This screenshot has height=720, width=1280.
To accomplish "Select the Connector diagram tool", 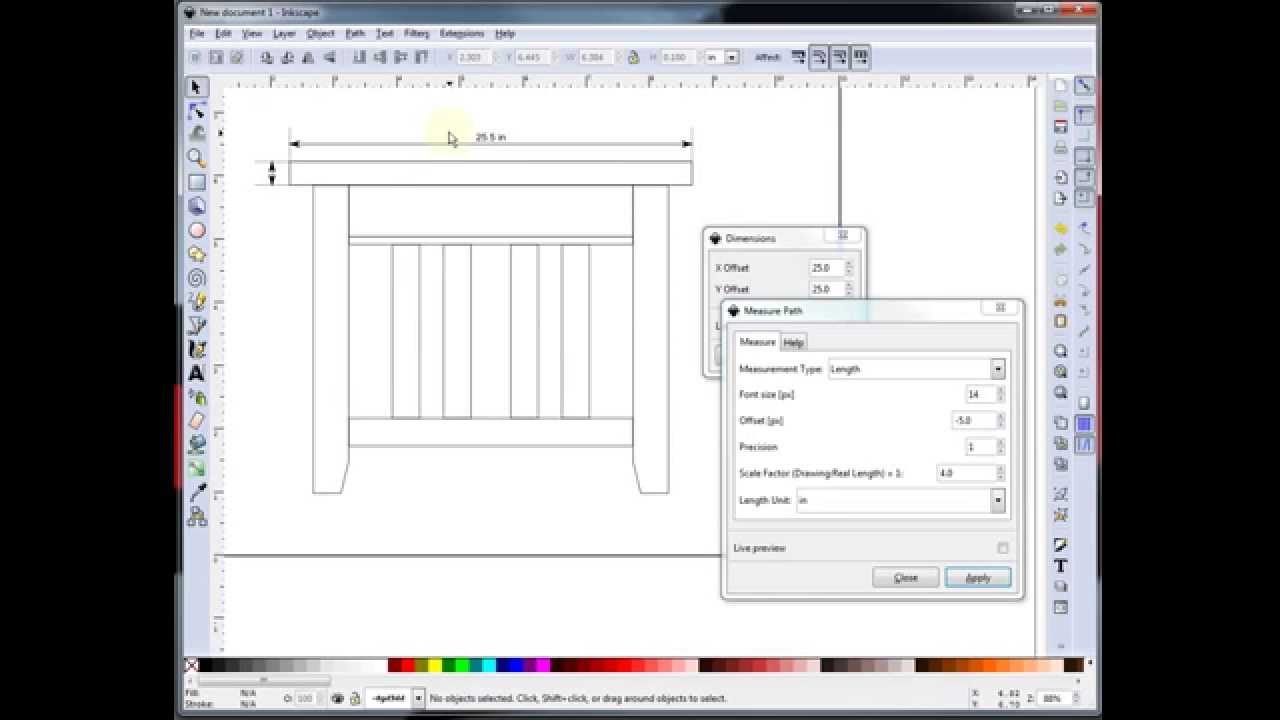I will pyautogui.click(x=197, y=517).
